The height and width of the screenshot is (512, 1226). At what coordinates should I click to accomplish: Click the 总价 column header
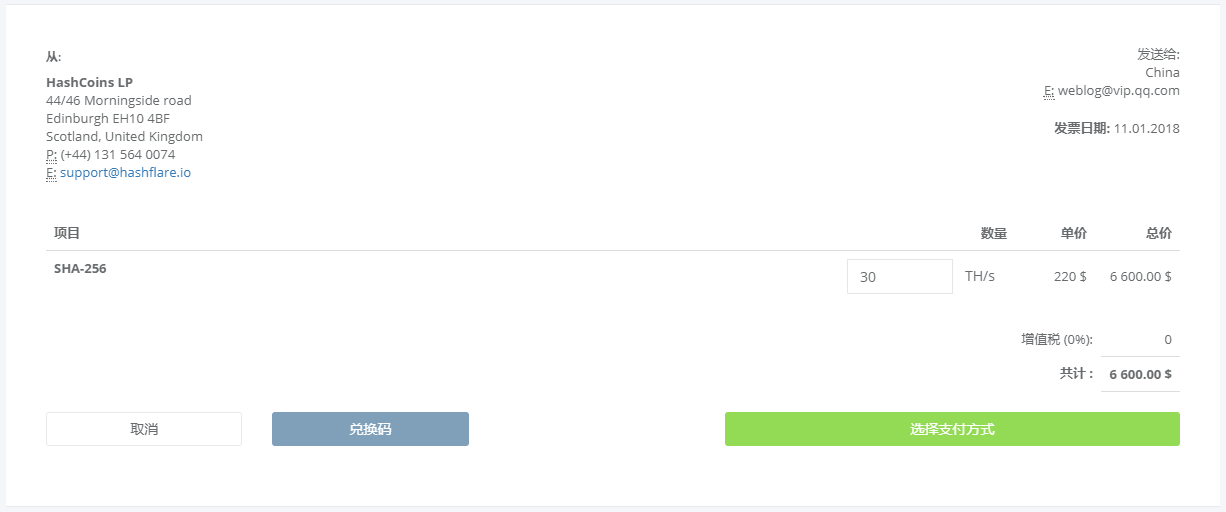pos(1158,233)
